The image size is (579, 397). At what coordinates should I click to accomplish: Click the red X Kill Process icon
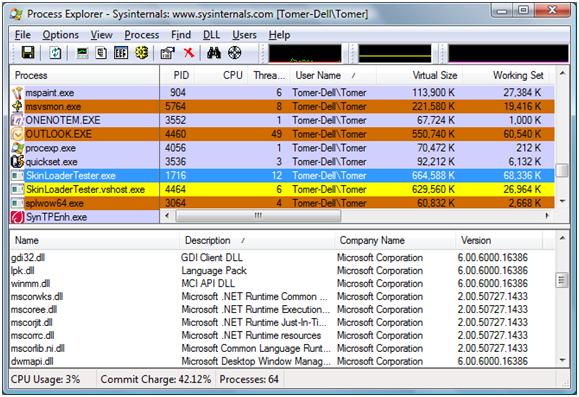pyautogui.click(x=189, y=53)
